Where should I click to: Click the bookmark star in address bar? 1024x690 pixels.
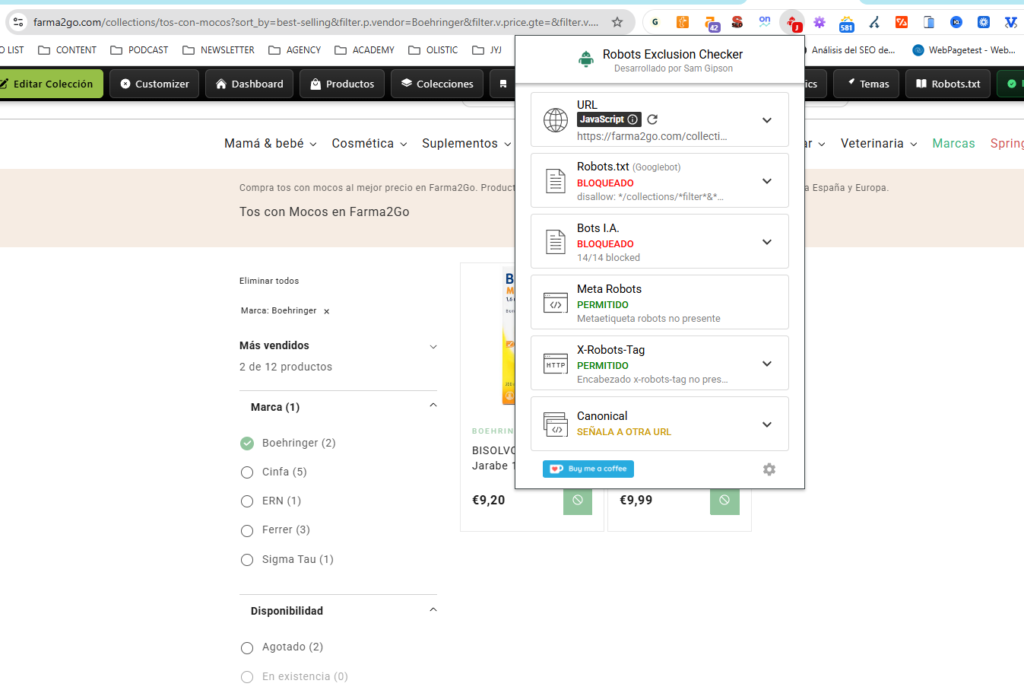tap(617, 22)
